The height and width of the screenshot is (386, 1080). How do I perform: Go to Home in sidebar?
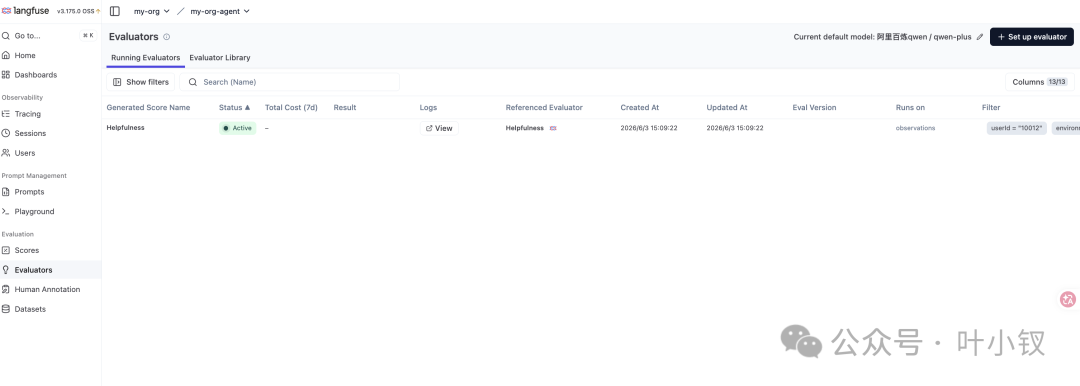pos(50,55)
